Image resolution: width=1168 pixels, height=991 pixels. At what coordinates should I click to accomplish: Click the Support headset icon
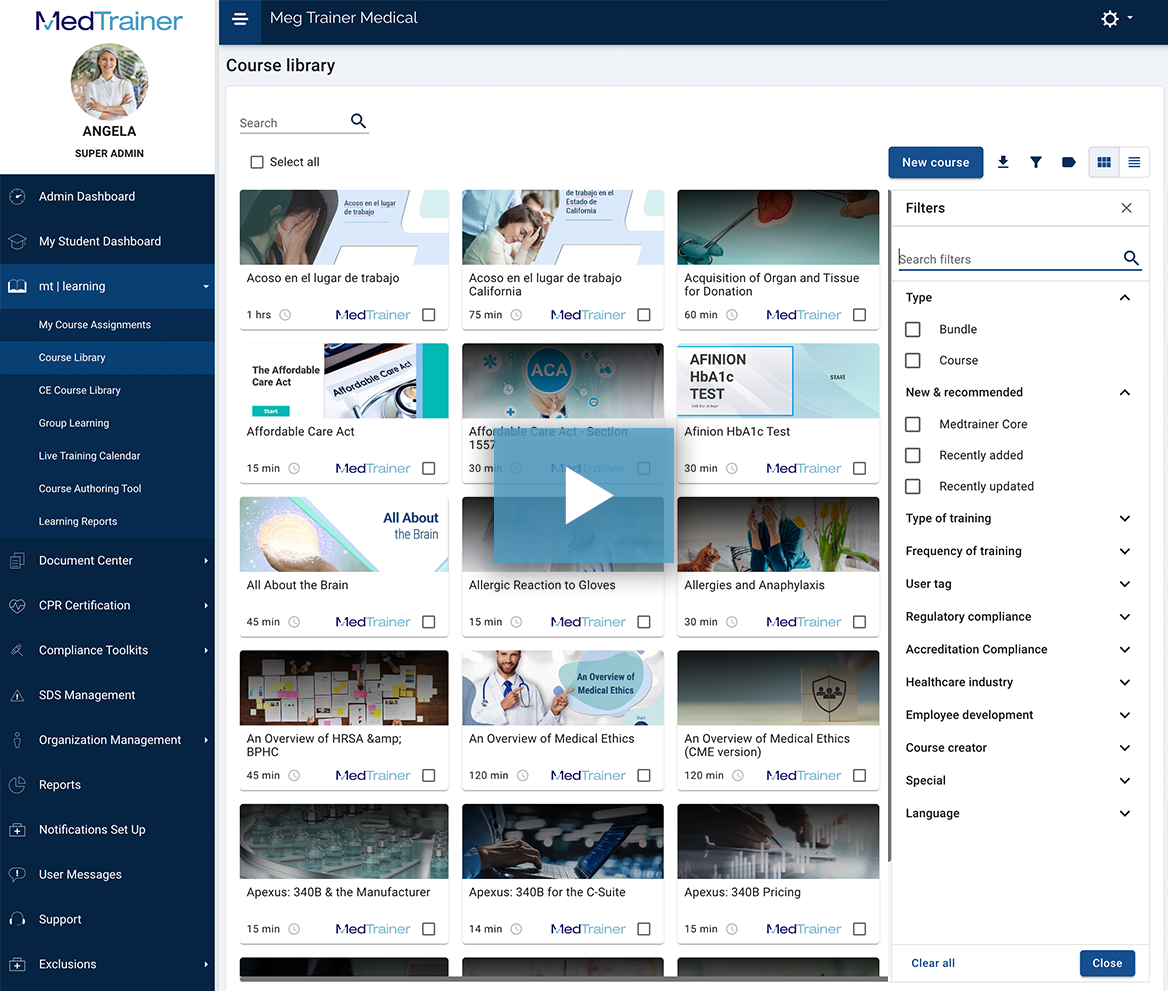[17, 919]
